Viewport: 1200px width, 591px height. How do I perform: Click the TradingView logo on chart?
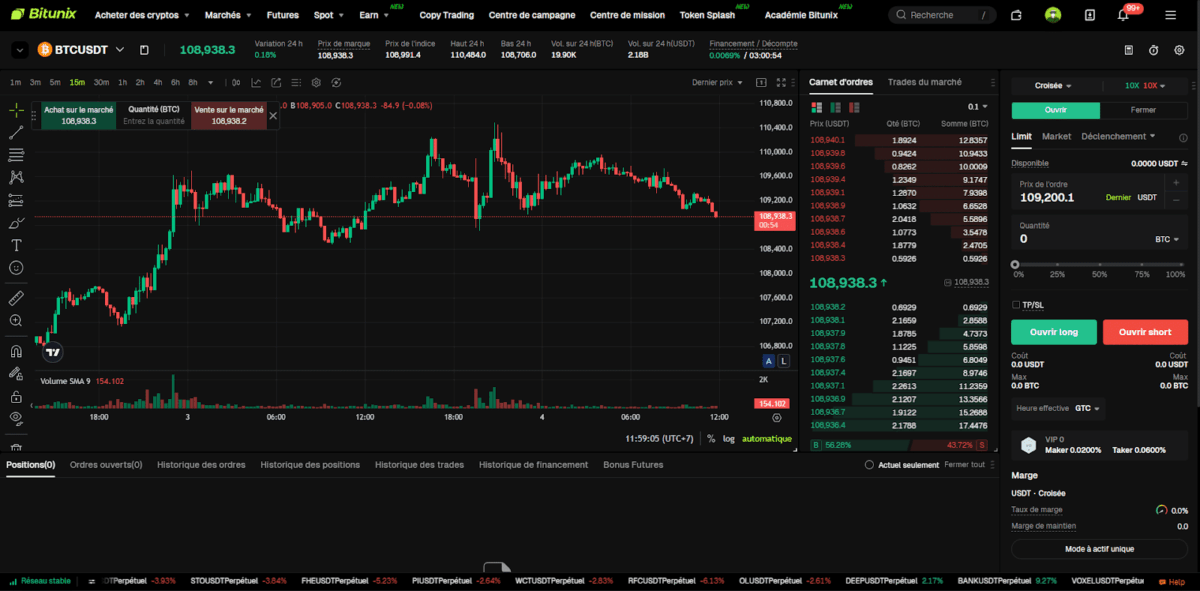click(54, 352)
